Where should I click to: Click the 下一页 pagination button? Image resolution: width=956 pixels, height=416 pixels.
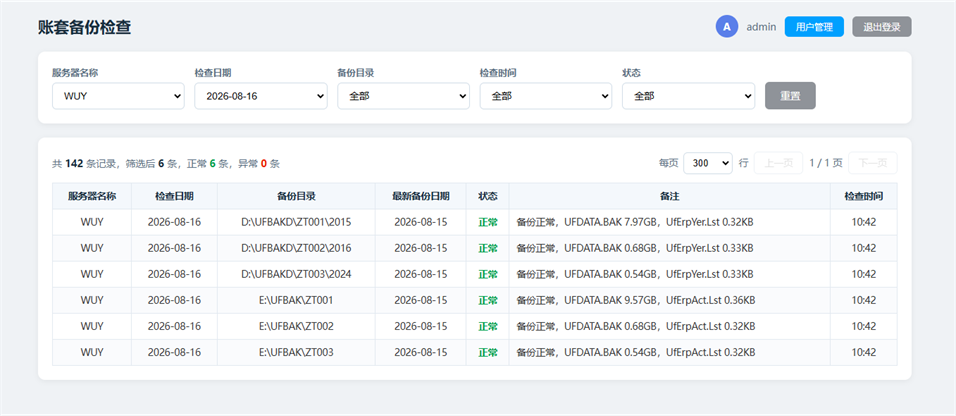coord(872,163)
